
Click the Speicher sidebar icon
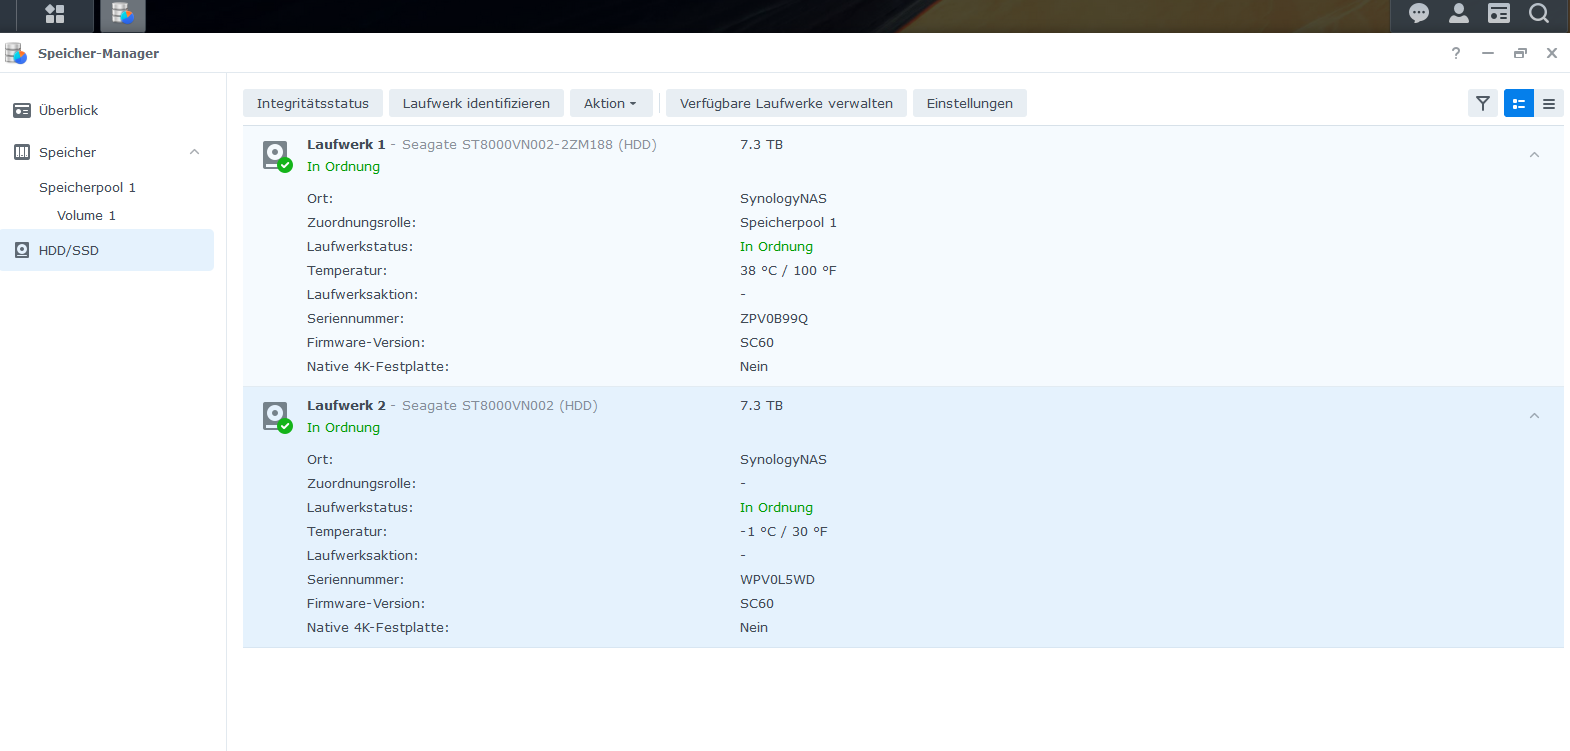coord(22,152)
